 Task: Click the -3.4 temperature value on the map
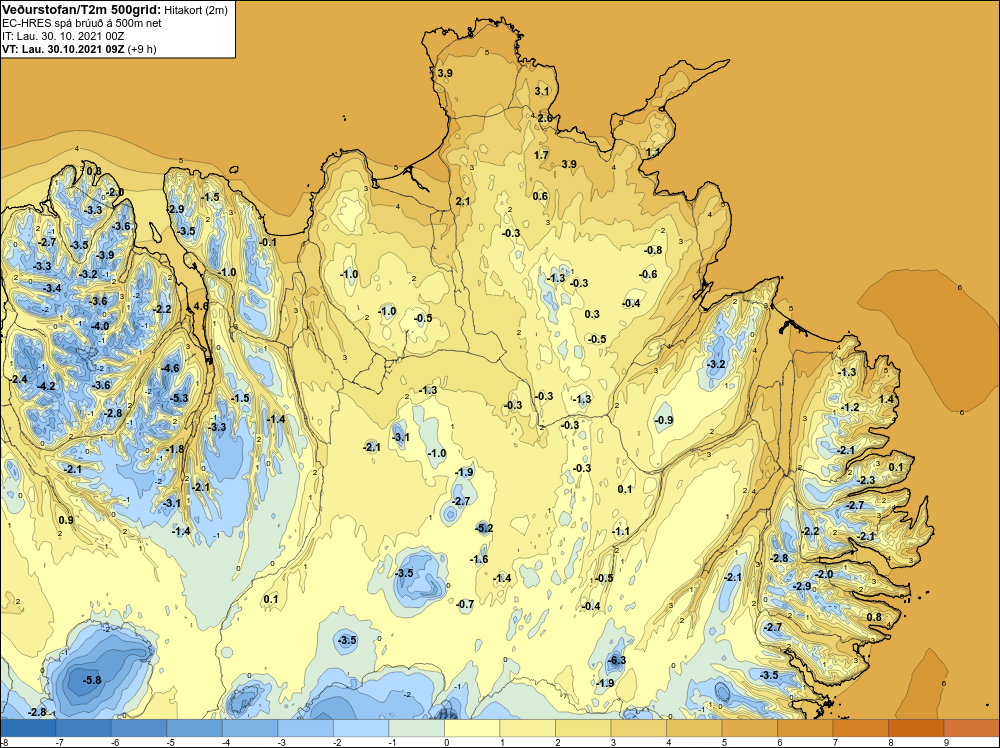click(x=52, y=288)
